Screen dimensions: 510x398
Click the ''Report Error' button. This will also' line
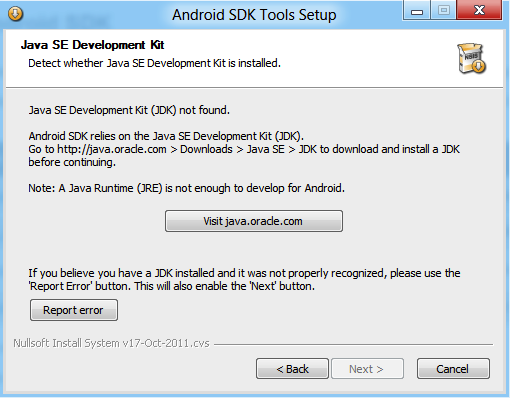click(x=172, y=286)
